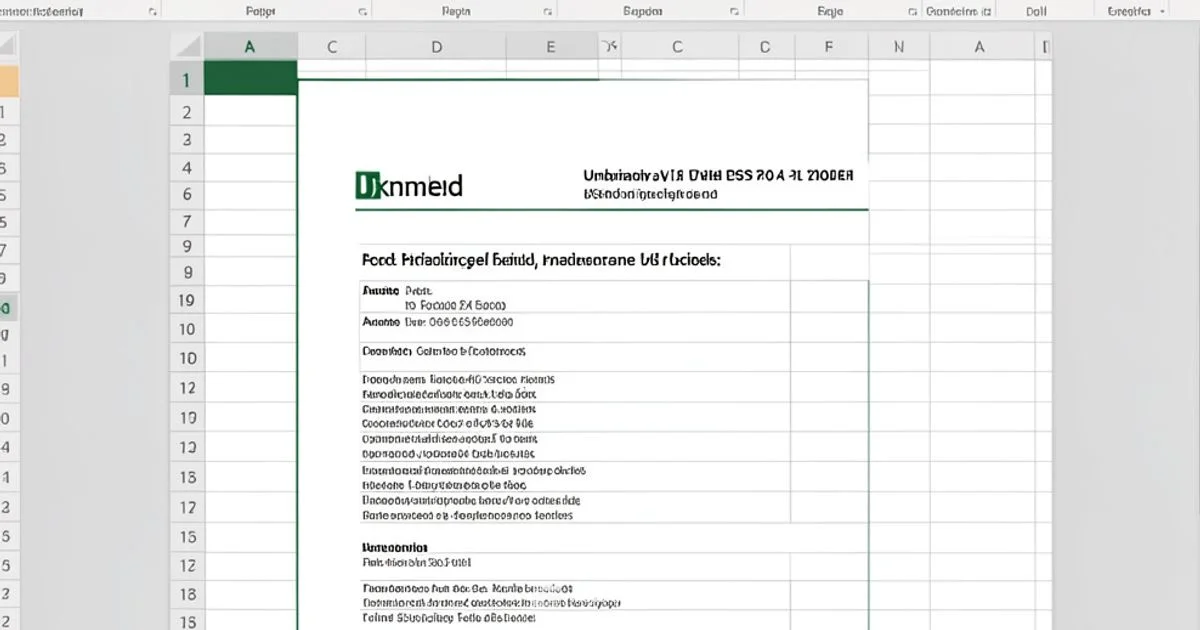Select the column E header
The width and height of the screenshot is (1200, 630).
point(550,46)
